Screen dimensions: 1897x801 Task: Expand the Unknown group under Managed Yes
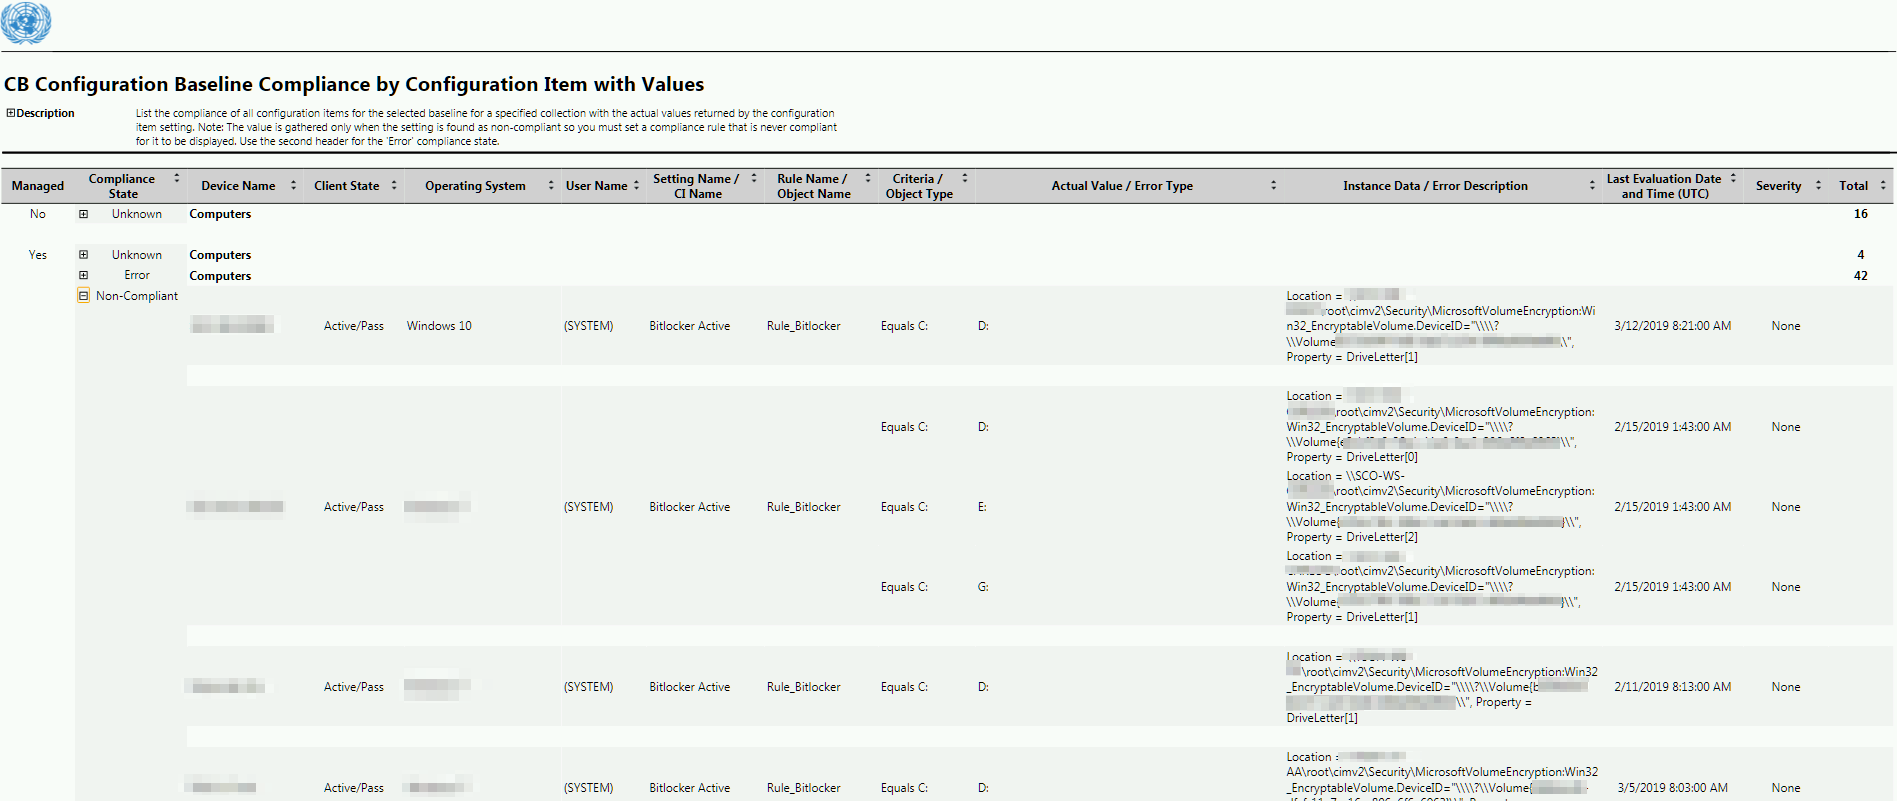pos(83,255)
